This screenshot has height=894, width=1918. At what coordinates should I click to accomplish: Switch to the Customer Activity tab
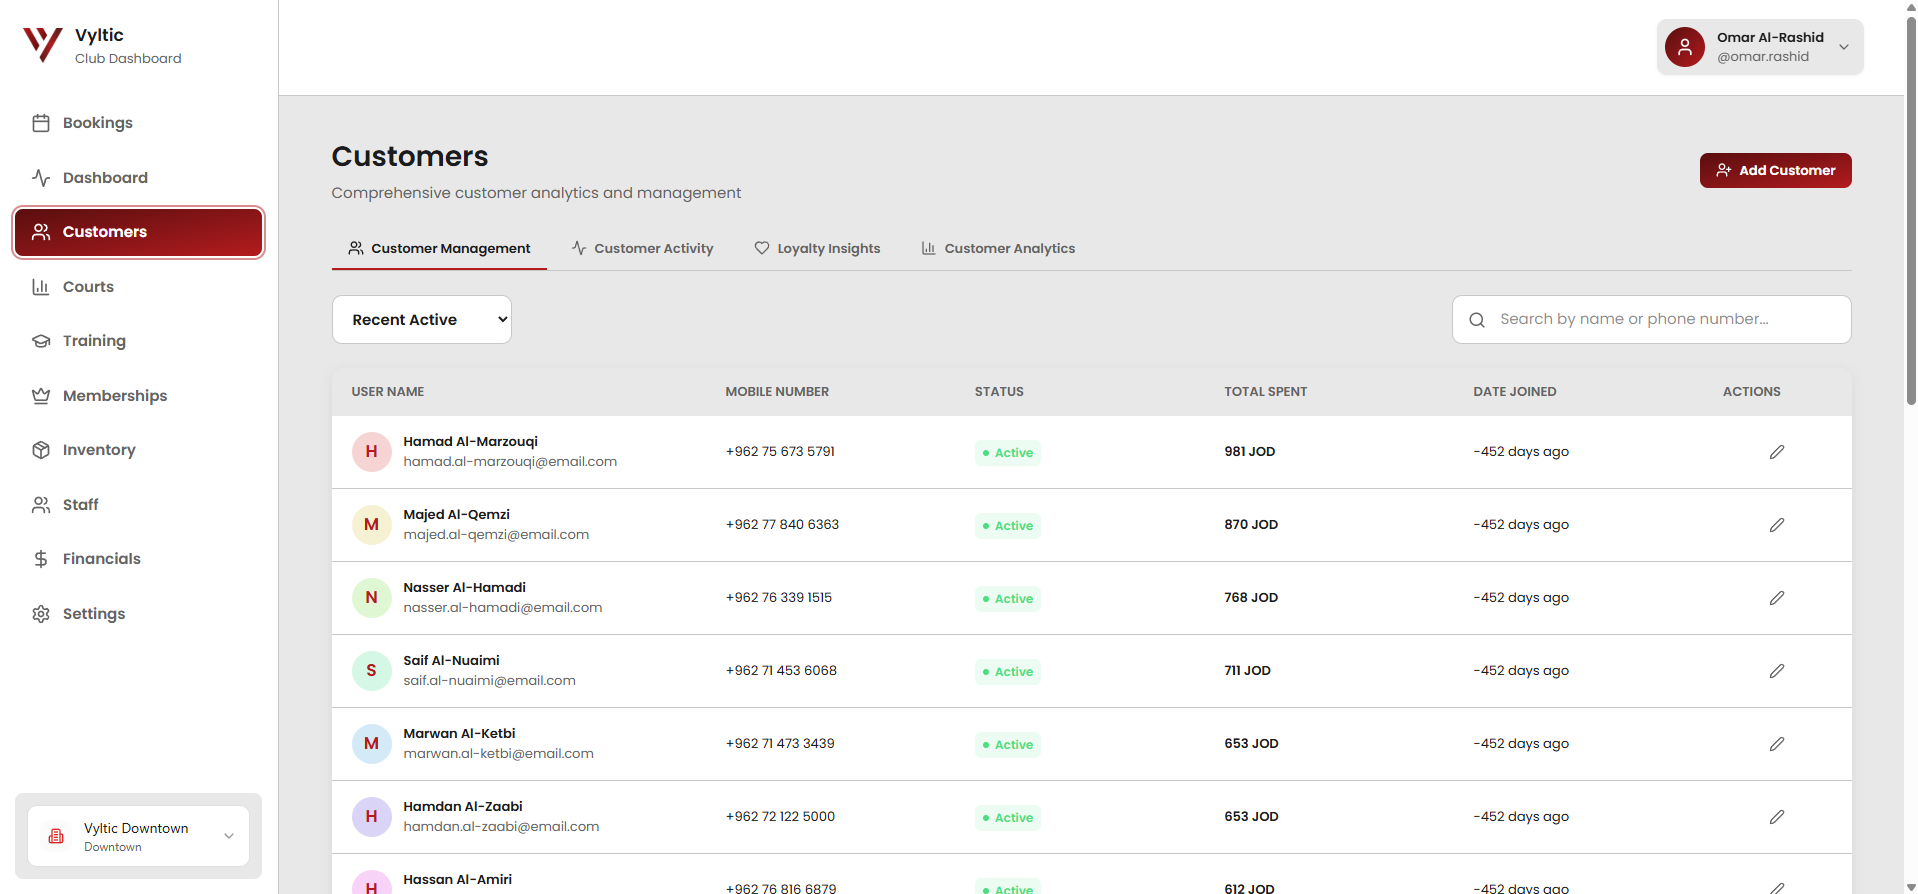(642, 249)
